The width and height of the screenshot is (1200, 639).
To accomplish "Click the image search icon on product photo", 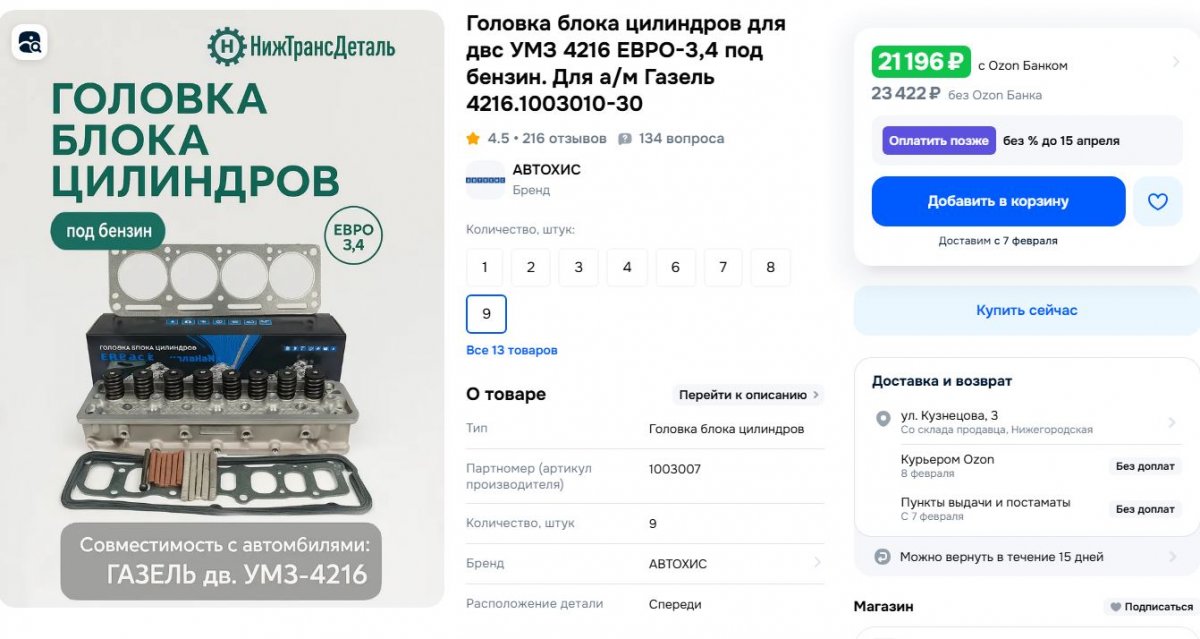I will (30, 42).
